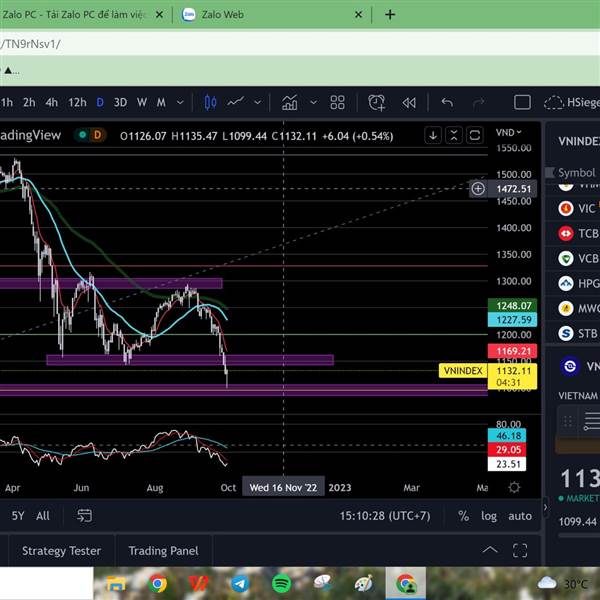Toggle auto scale mode
Screen dimensions: 600x600
tap(520, 516)
